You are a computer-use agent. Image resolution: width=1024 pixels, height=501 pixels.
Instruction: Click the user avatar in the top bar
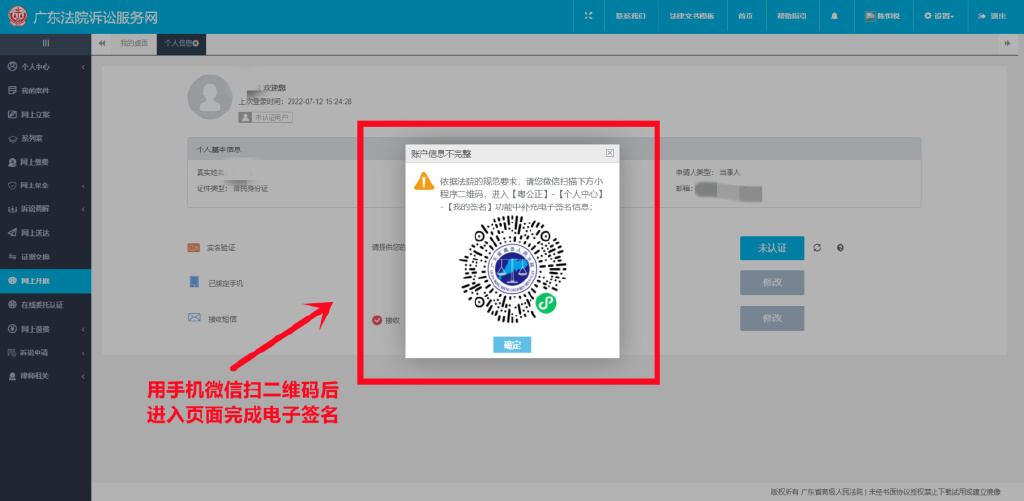[x=870, y=16]
